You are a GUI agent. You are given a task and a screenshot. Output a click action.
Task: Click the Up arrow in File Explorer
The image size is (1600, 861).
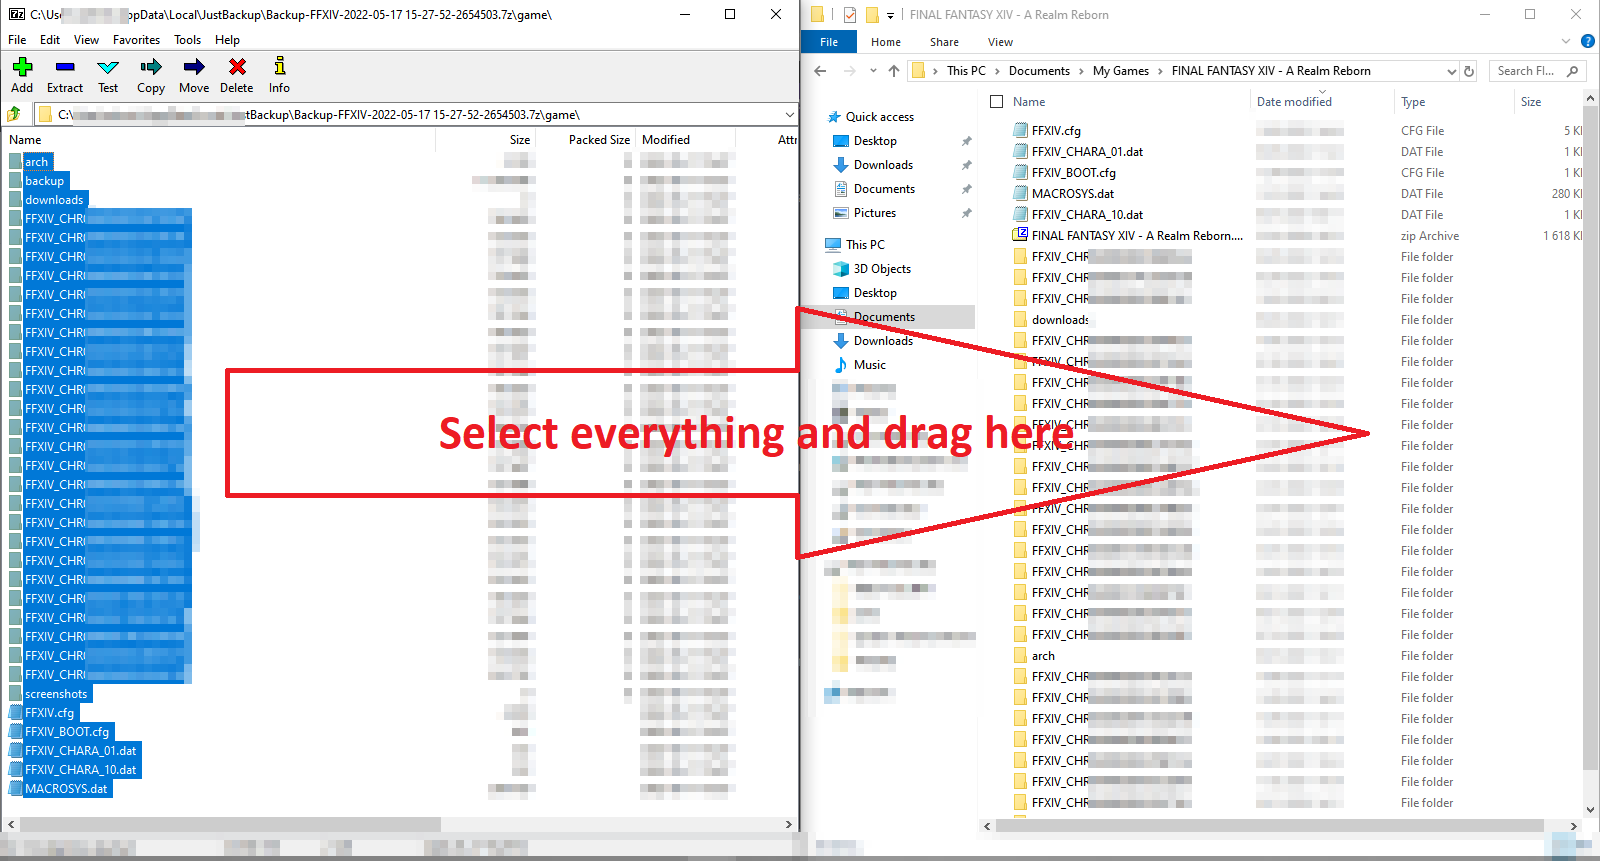pos(894,71)
